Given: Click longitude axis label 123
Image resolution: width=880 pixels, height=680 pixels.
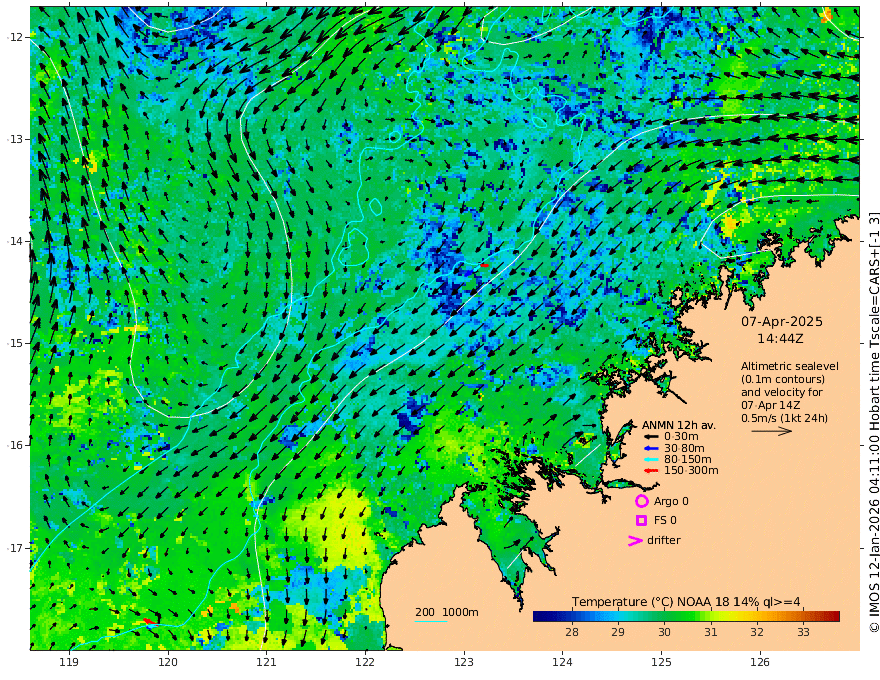Looking at the screenshot, I should pos(464,663).
